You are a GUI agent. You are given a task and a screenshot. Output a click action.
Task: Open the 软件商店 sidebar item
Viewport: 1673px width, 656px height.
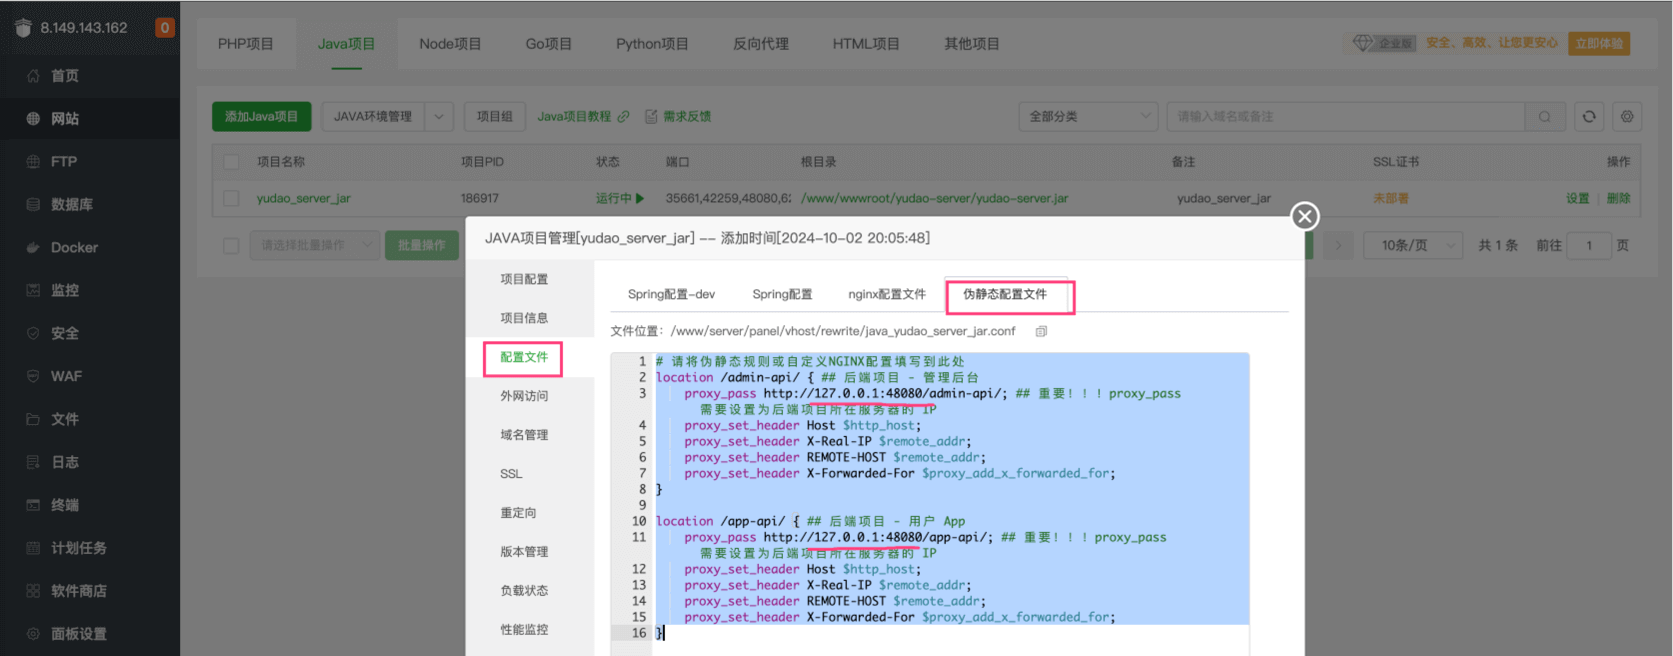click(x=78, y=591)
